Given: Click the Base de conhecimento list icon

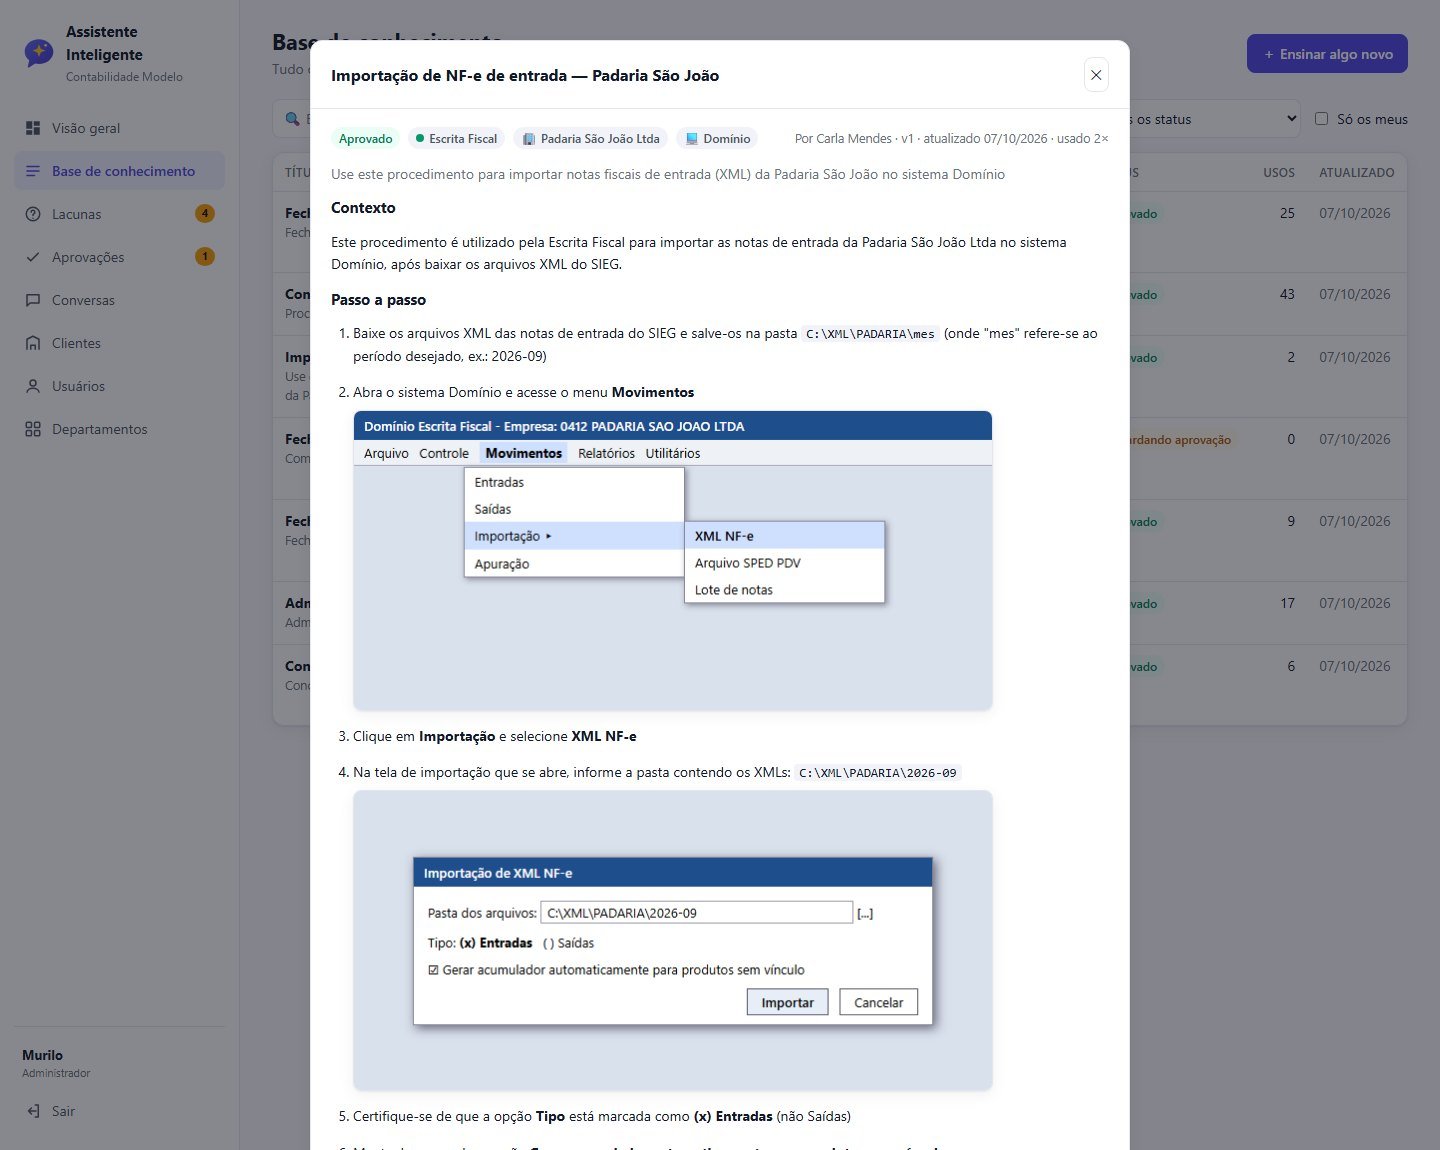Looking at the screenshot, I should (x=33, y=171).
